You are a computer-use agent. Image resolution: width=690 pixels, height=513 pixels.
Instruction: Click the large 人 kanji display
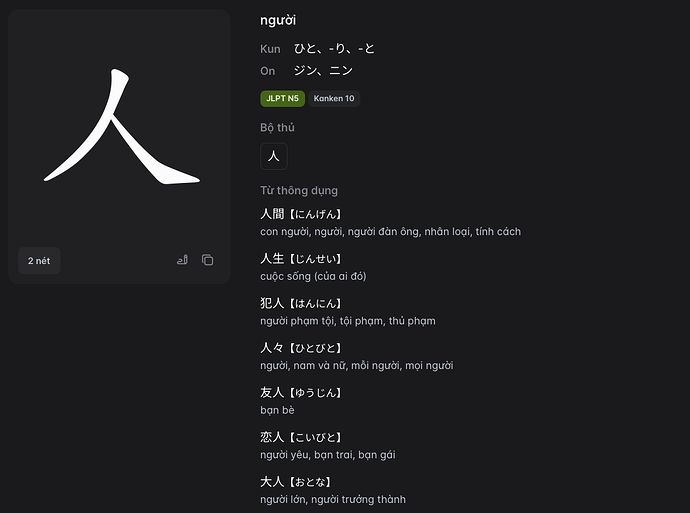[x=120, y=128]
